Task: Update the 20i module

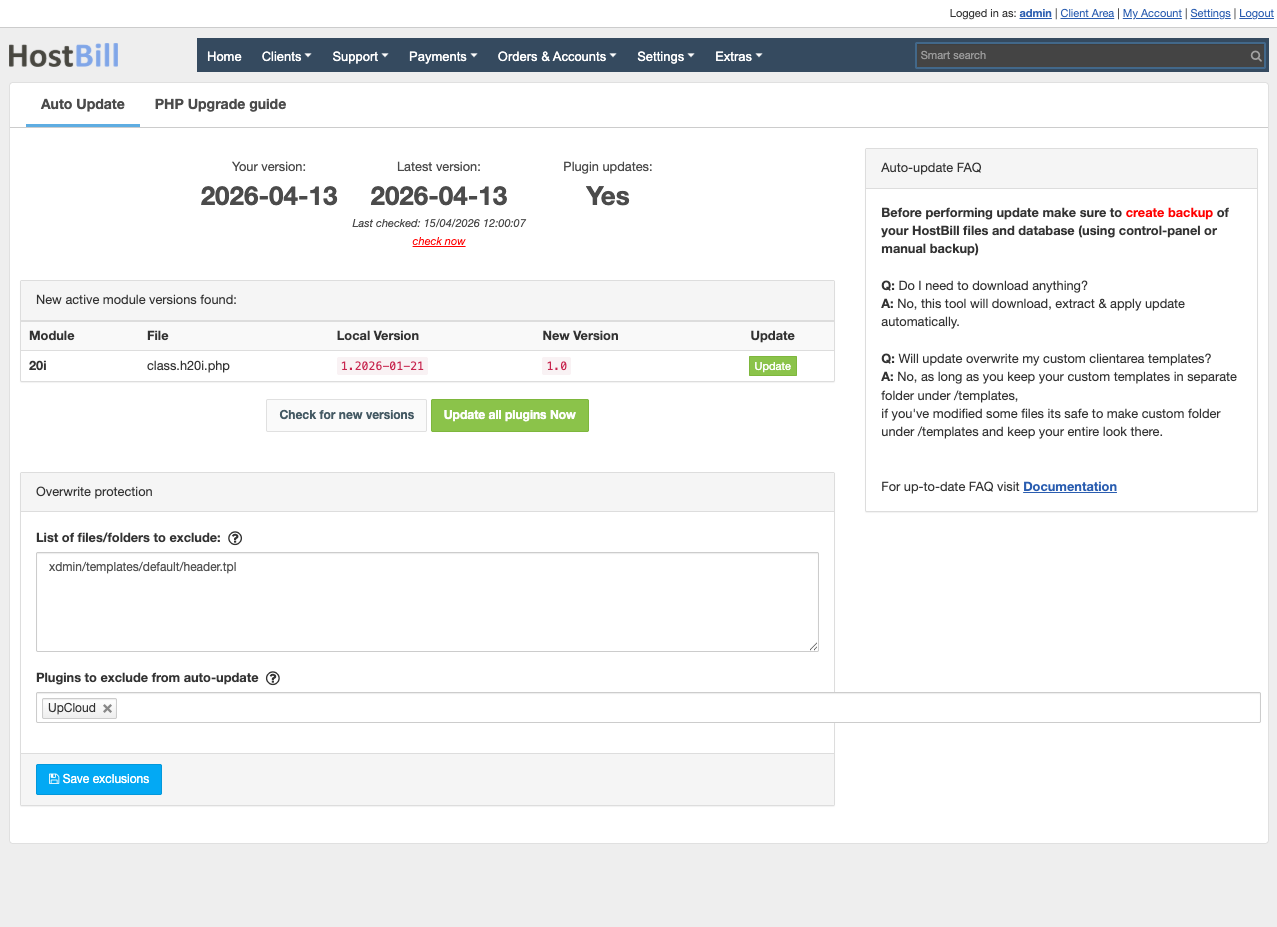Action: [x=772, y=366]
